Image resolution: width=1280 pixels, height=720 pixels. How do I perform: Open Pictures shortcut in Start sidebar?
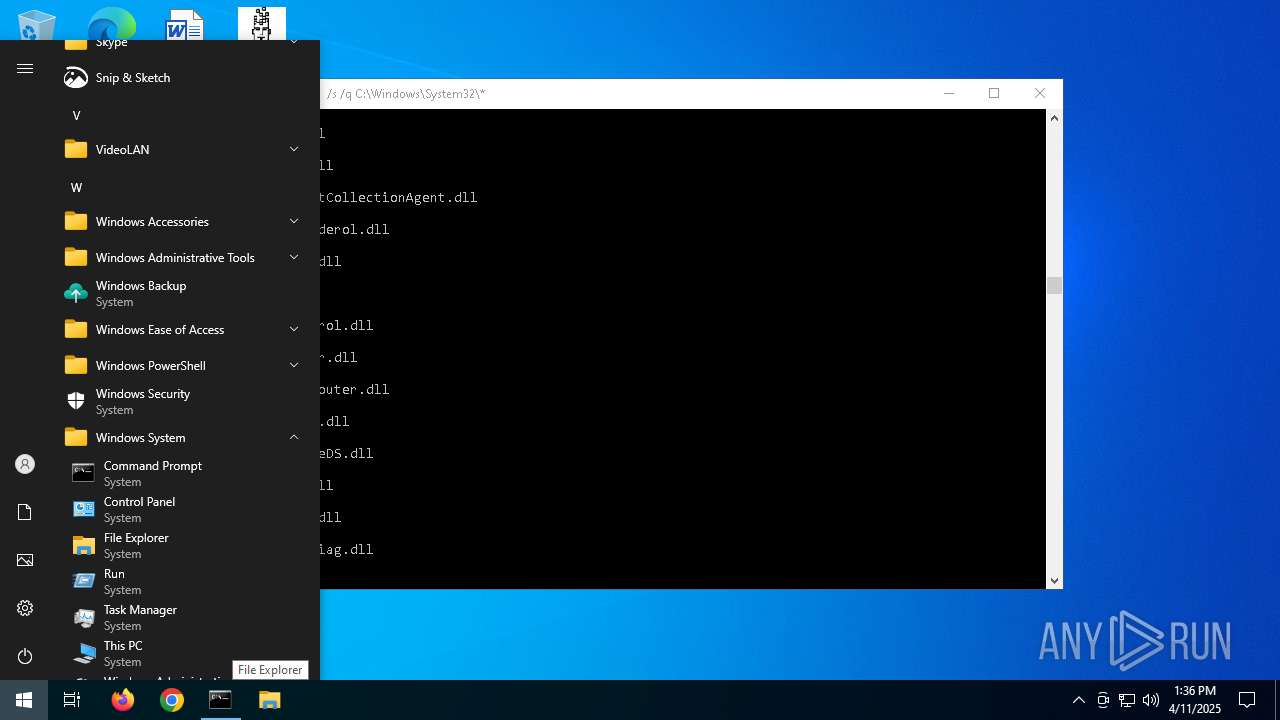pyautogui.click(x=25, y=560)
